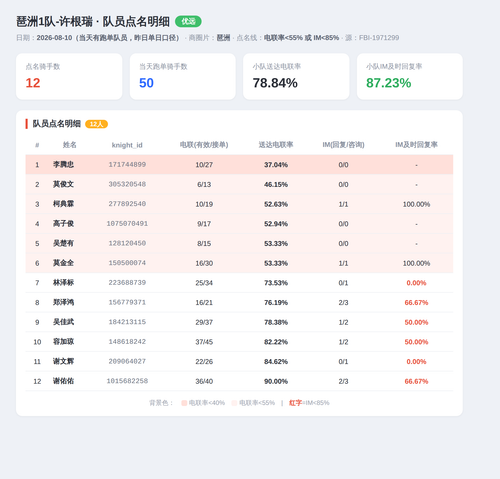Select knight ID 184213115
The width and height of the screenshot is (500, 479).
[x=127, y=322]
